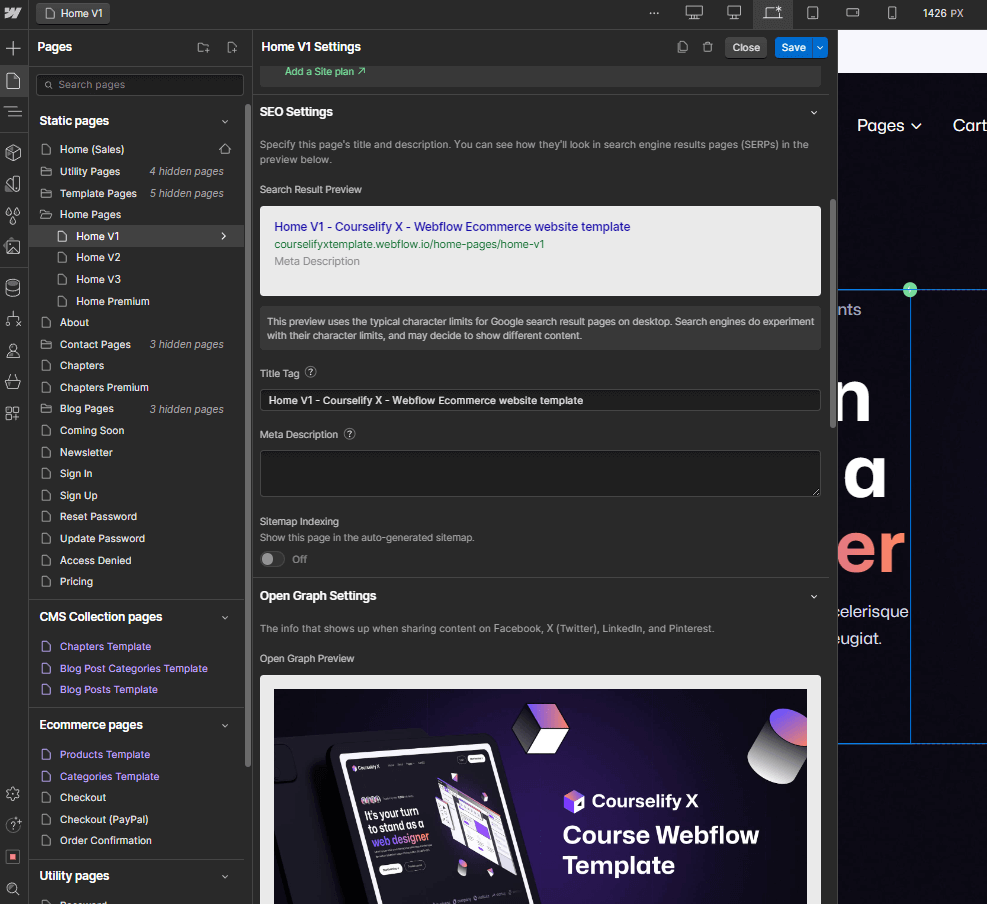Open the CMS Collections panel

pyautogui.click(x=14, y=287)
